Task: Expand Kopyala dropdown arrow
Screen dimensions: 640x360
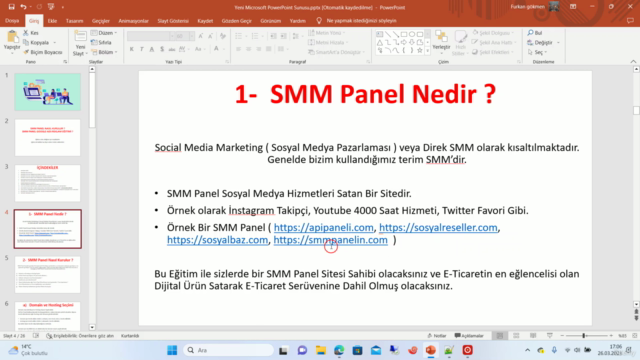Action: point(54,42)
